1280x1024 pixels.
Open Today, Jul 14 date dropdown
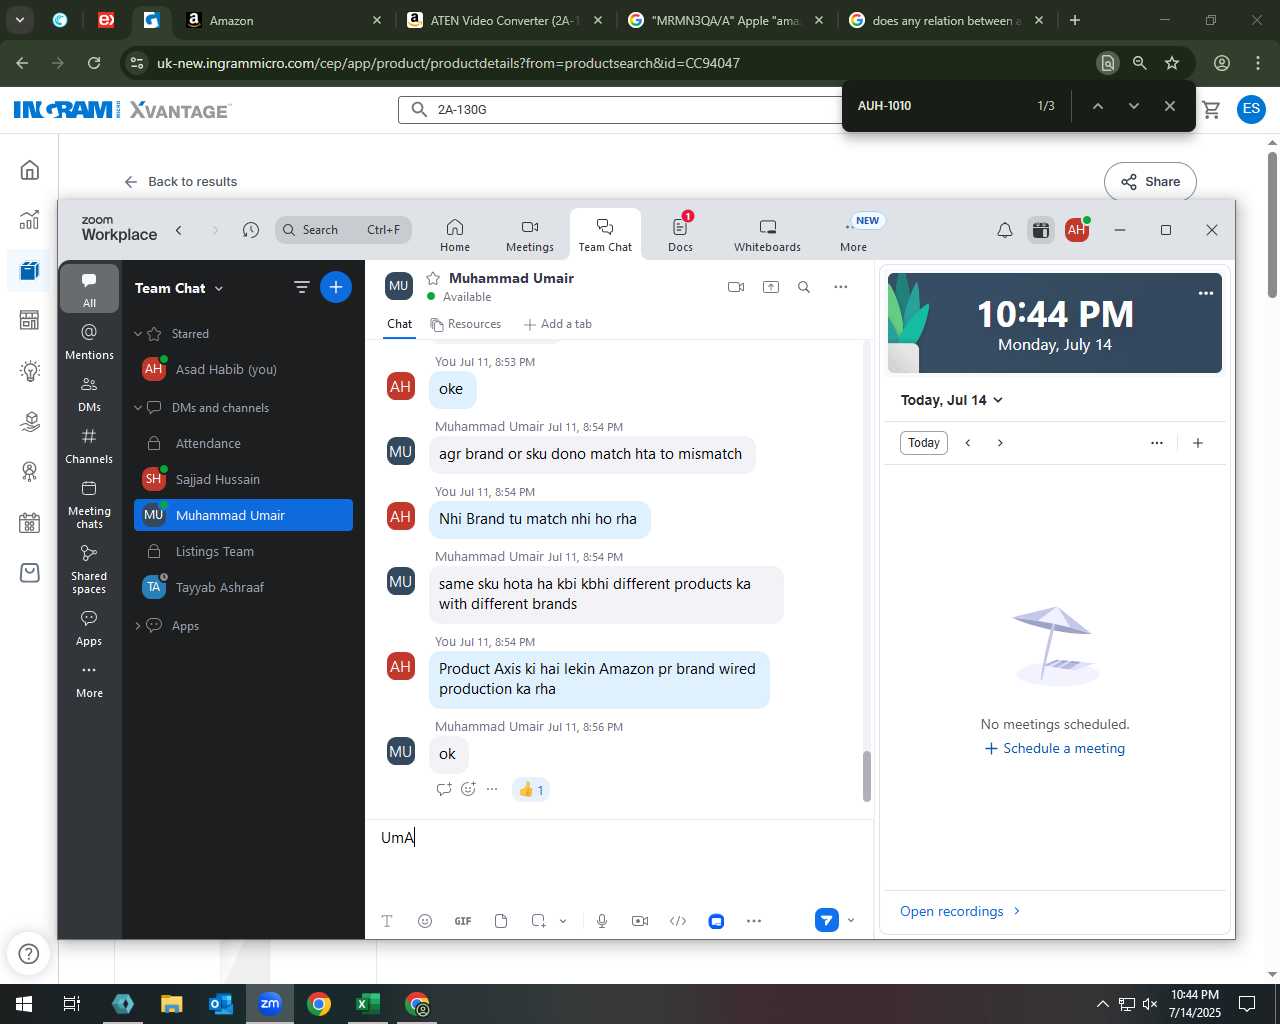point(951,400)
